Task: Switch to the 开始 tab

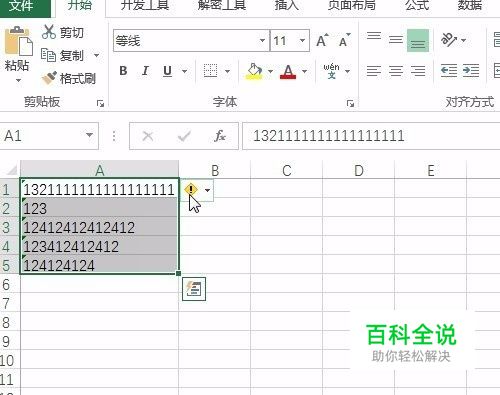Action: coord(80,6)
